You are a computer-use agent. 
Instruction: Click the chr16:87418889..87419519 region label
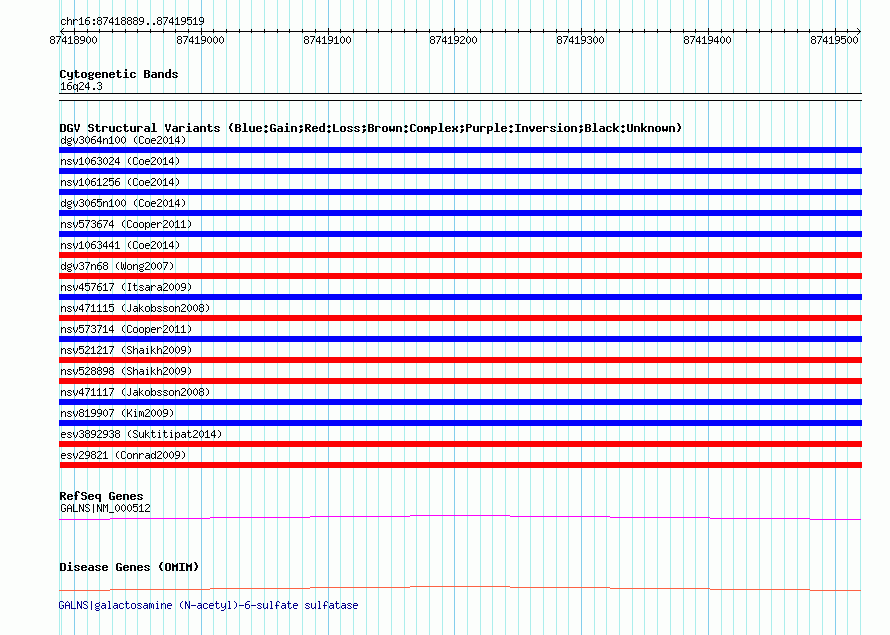pos(132,21)
